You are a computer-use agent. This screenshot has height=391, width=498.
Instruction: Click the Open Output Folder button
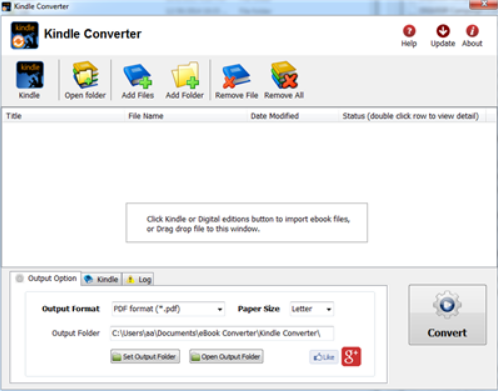226,357
